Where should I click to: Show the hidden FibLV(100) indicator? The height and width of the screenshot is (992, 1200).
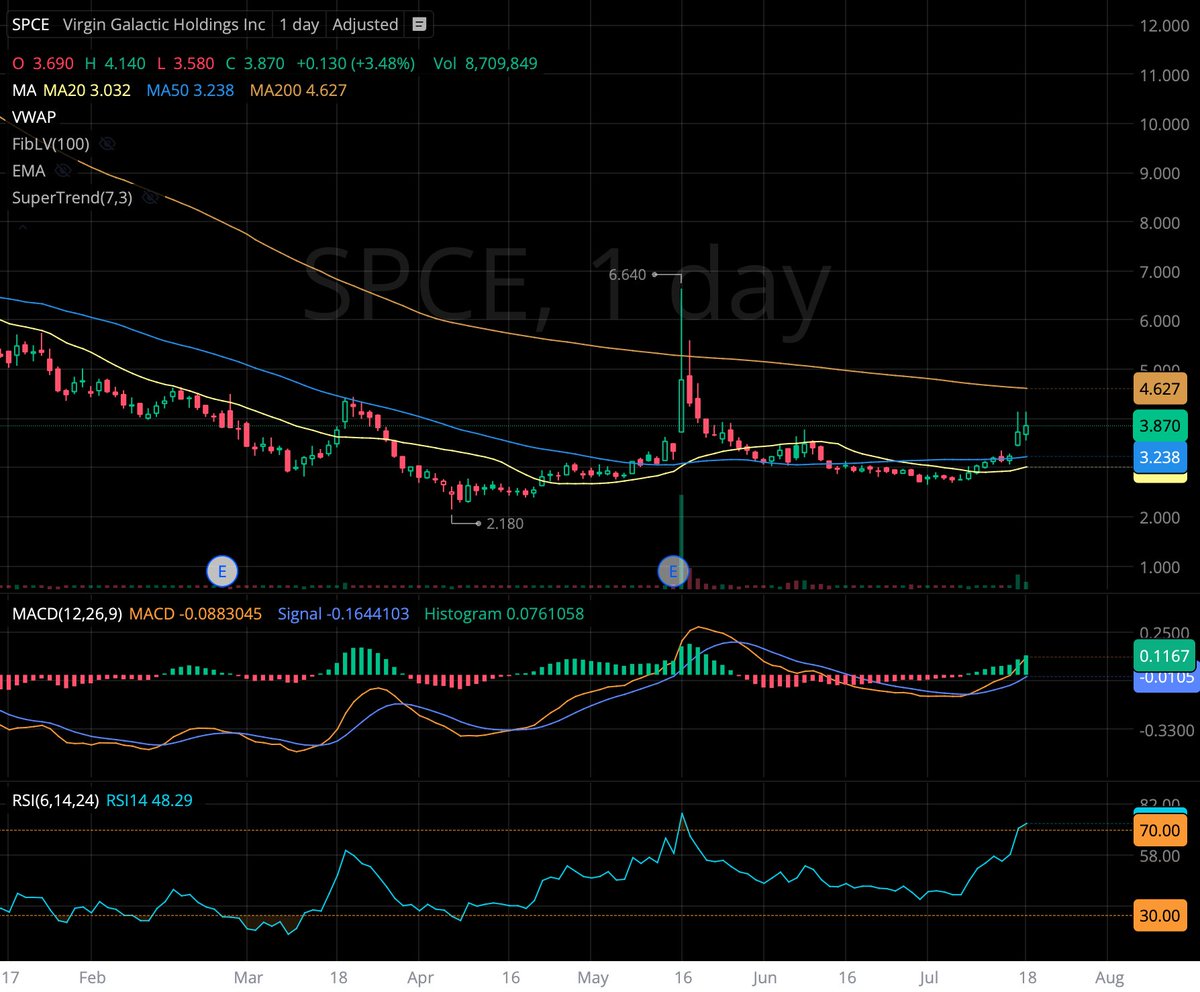pyautogui.click(x=108, y=144)
